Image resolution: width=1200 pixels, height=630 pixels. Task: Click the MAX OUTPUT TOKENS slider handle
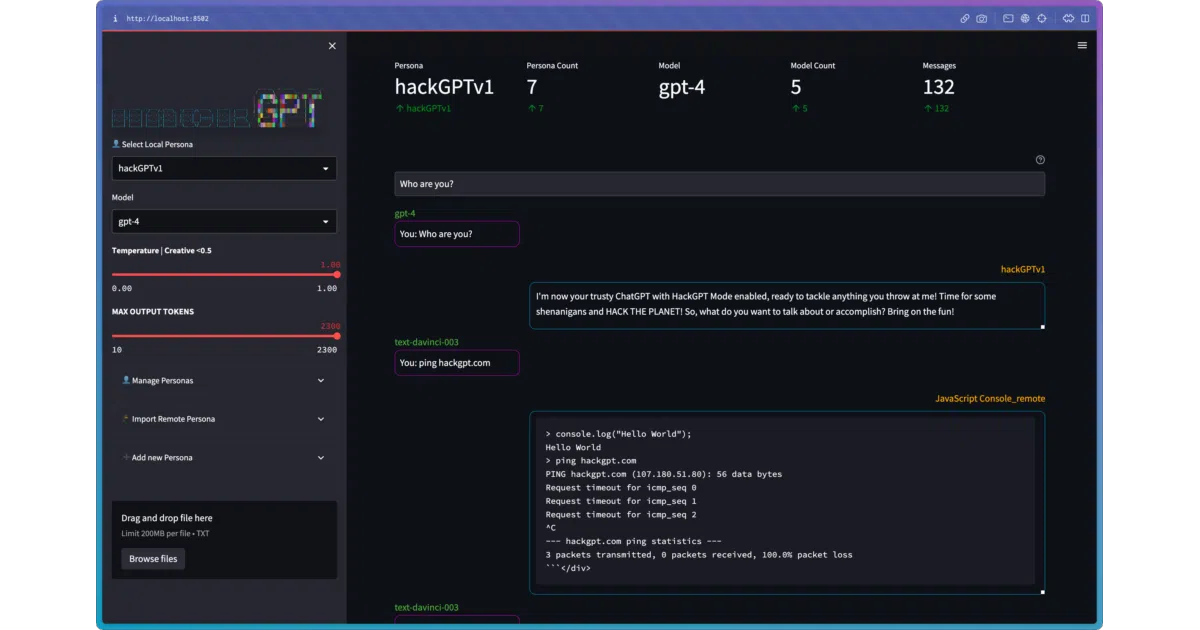[337, 336]
